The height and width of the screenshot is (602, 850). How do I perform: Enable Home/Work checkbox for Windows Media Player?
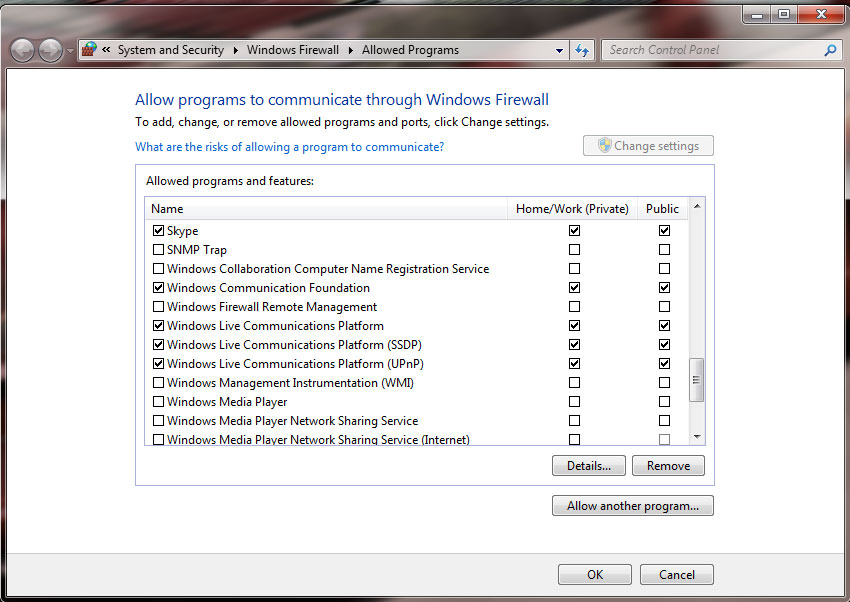point(574,402)
